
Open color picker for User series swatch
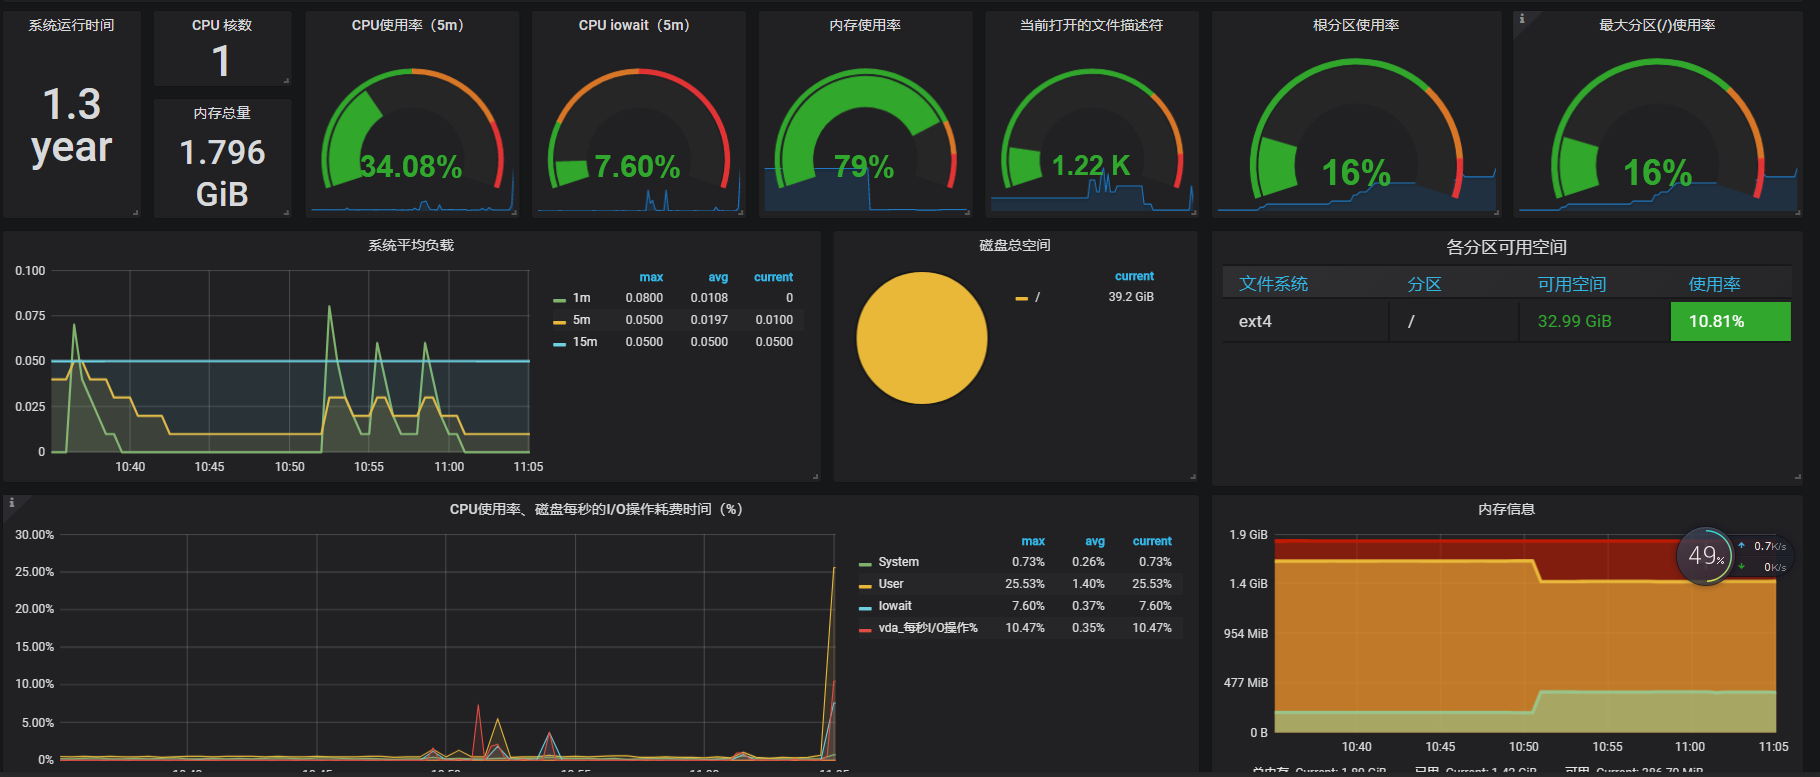(x=865, y=585)
